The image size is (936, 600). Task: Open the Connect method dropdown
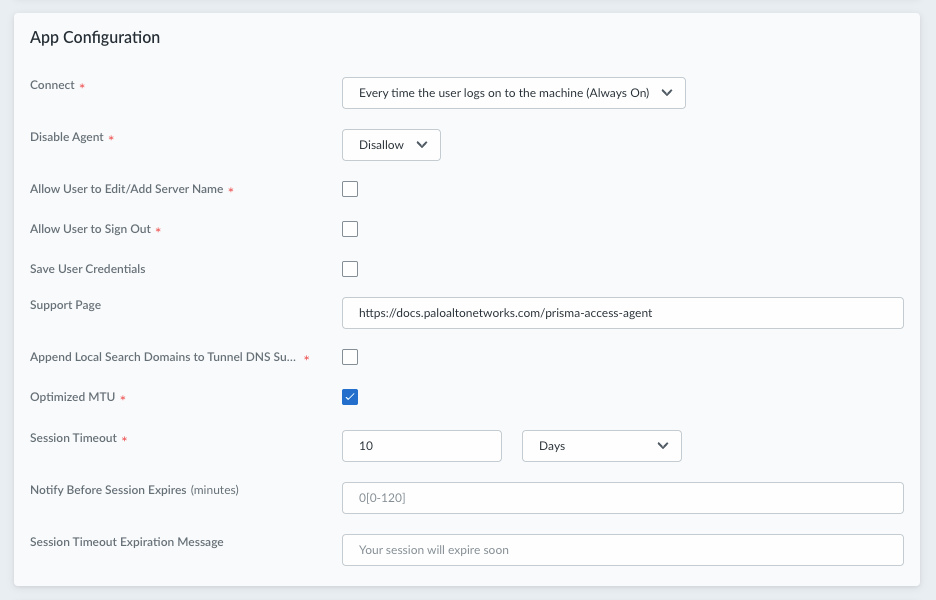pos(513,93)
